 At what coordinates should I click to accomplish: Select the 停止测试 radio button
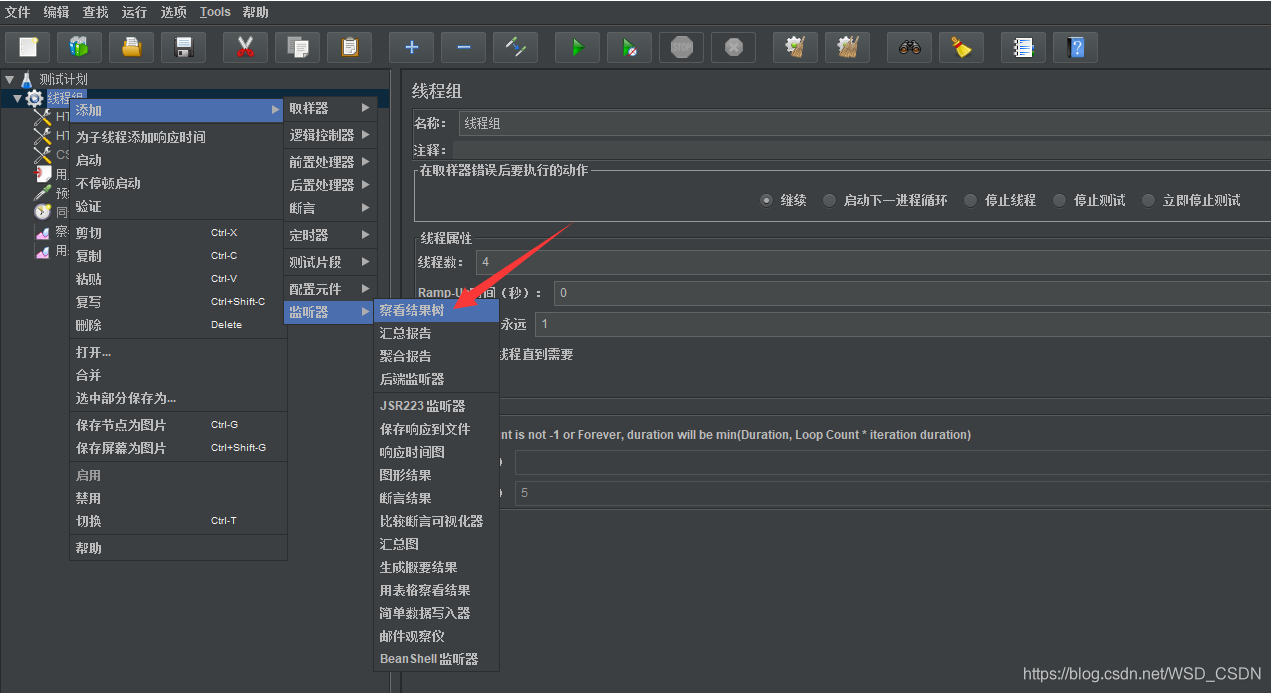(1059, 200)
